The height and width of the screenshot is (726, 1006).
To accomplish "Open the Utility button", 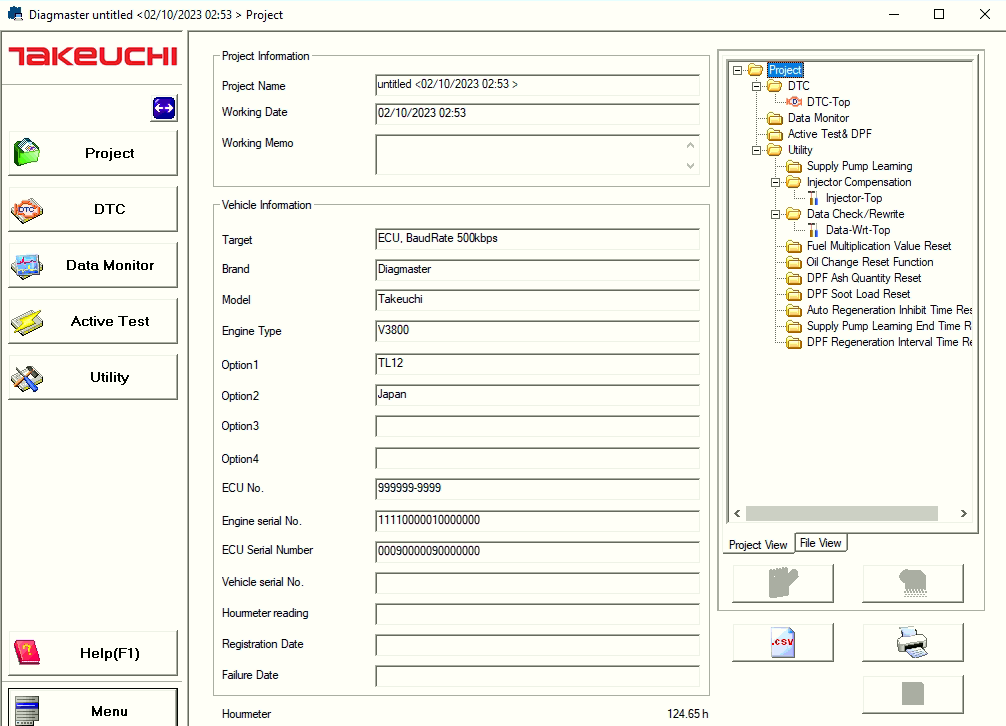I will tap(93, 377).
